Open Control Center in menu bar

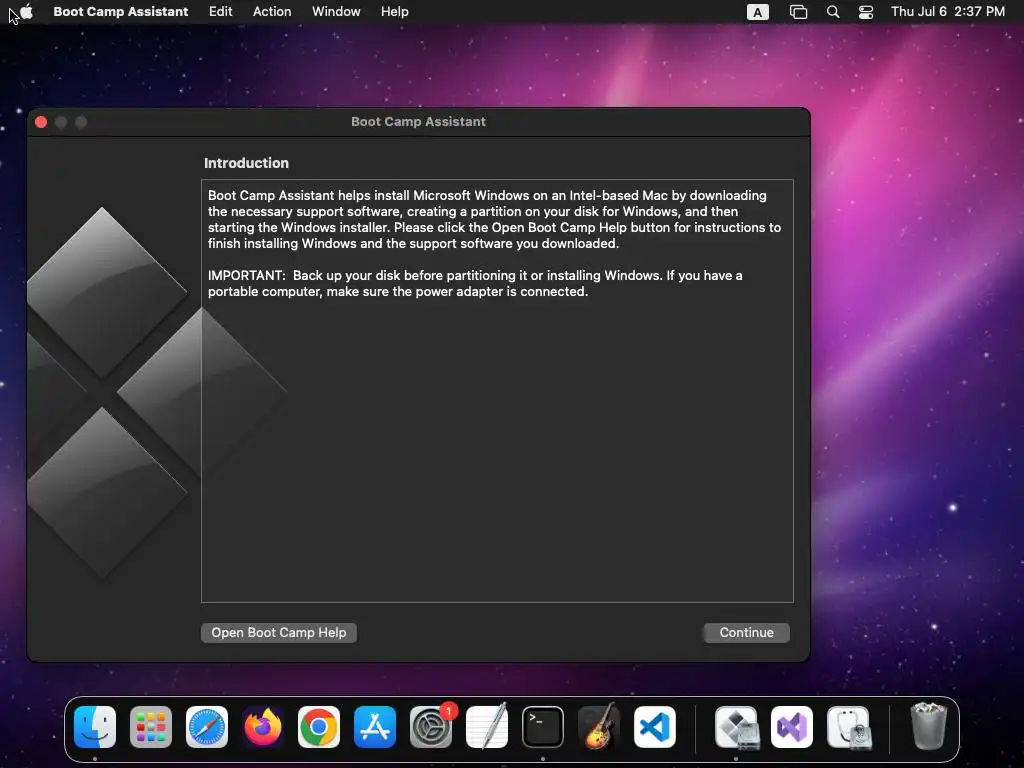pyautogui.click(x=866, y=12)
